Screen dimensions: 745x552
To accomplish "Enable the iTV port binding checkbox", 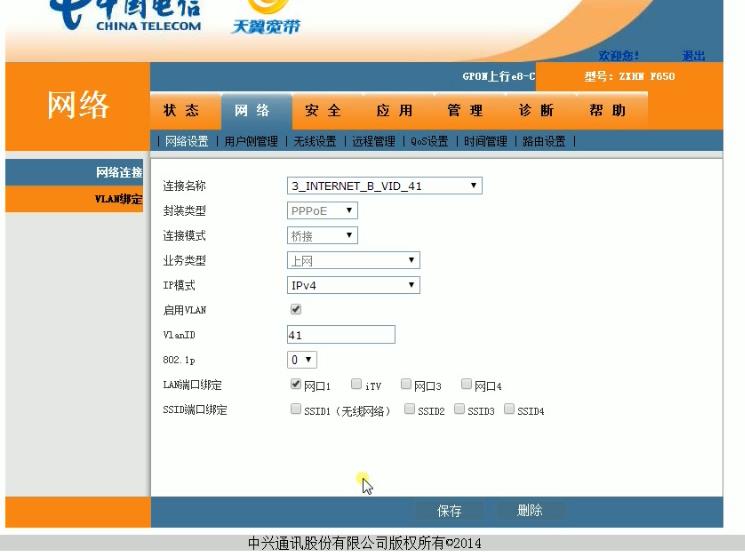I will (x=356, y=384).
